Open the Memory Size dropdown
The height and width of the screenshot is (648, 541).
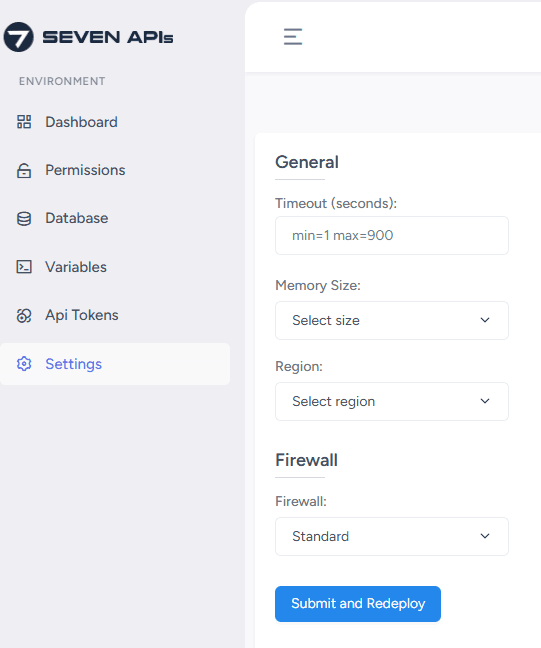392,320
